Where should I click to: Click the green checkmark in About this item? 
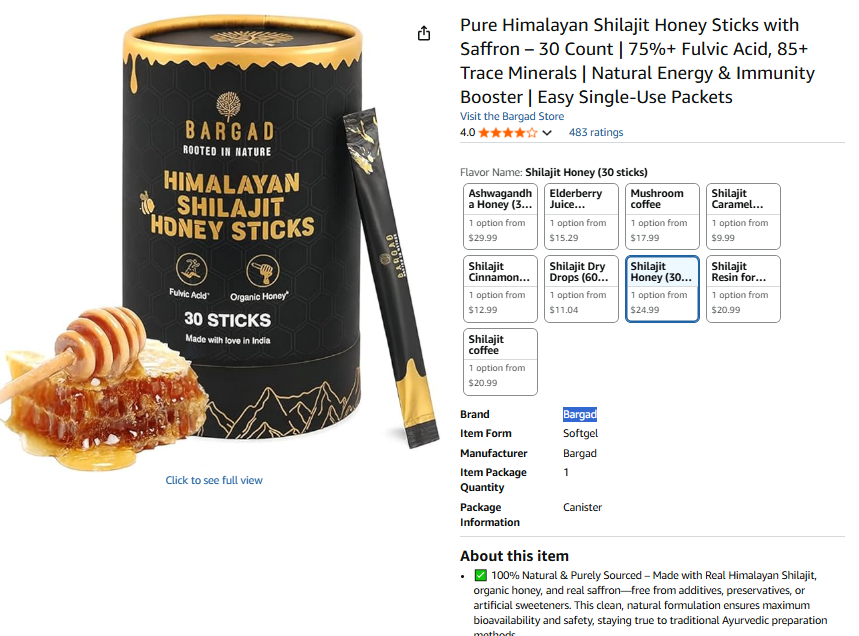pyautogui.click(x=479, y=574)
